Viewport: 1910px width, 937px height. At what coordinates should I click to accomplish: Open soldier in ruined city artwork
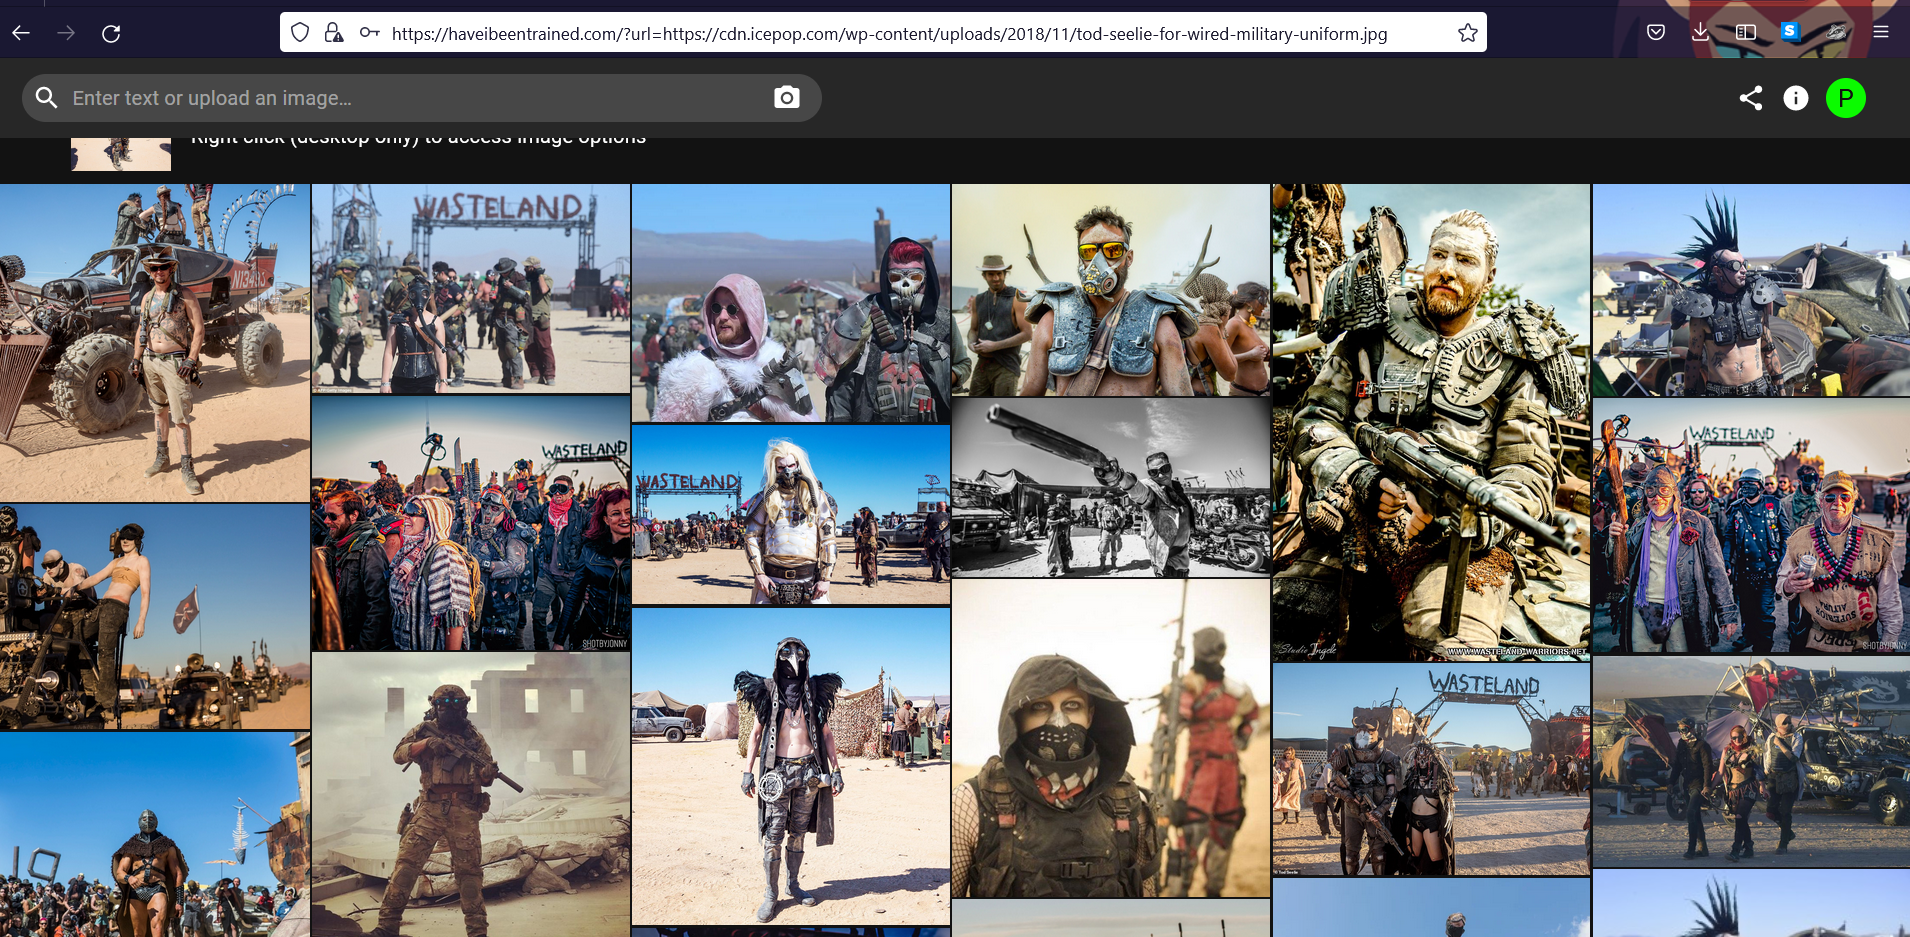click(x=471, y=795)
